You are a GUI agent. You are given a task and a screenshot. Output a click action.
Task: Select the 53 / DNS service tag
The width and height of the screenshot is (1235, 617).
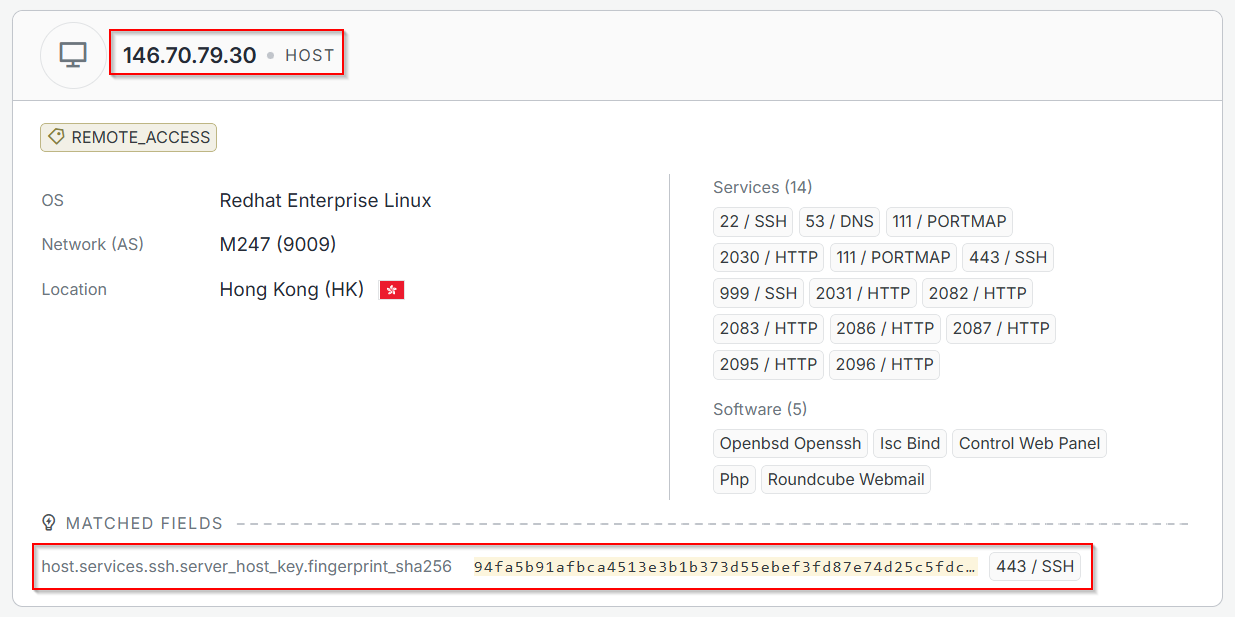click(839, 221)
